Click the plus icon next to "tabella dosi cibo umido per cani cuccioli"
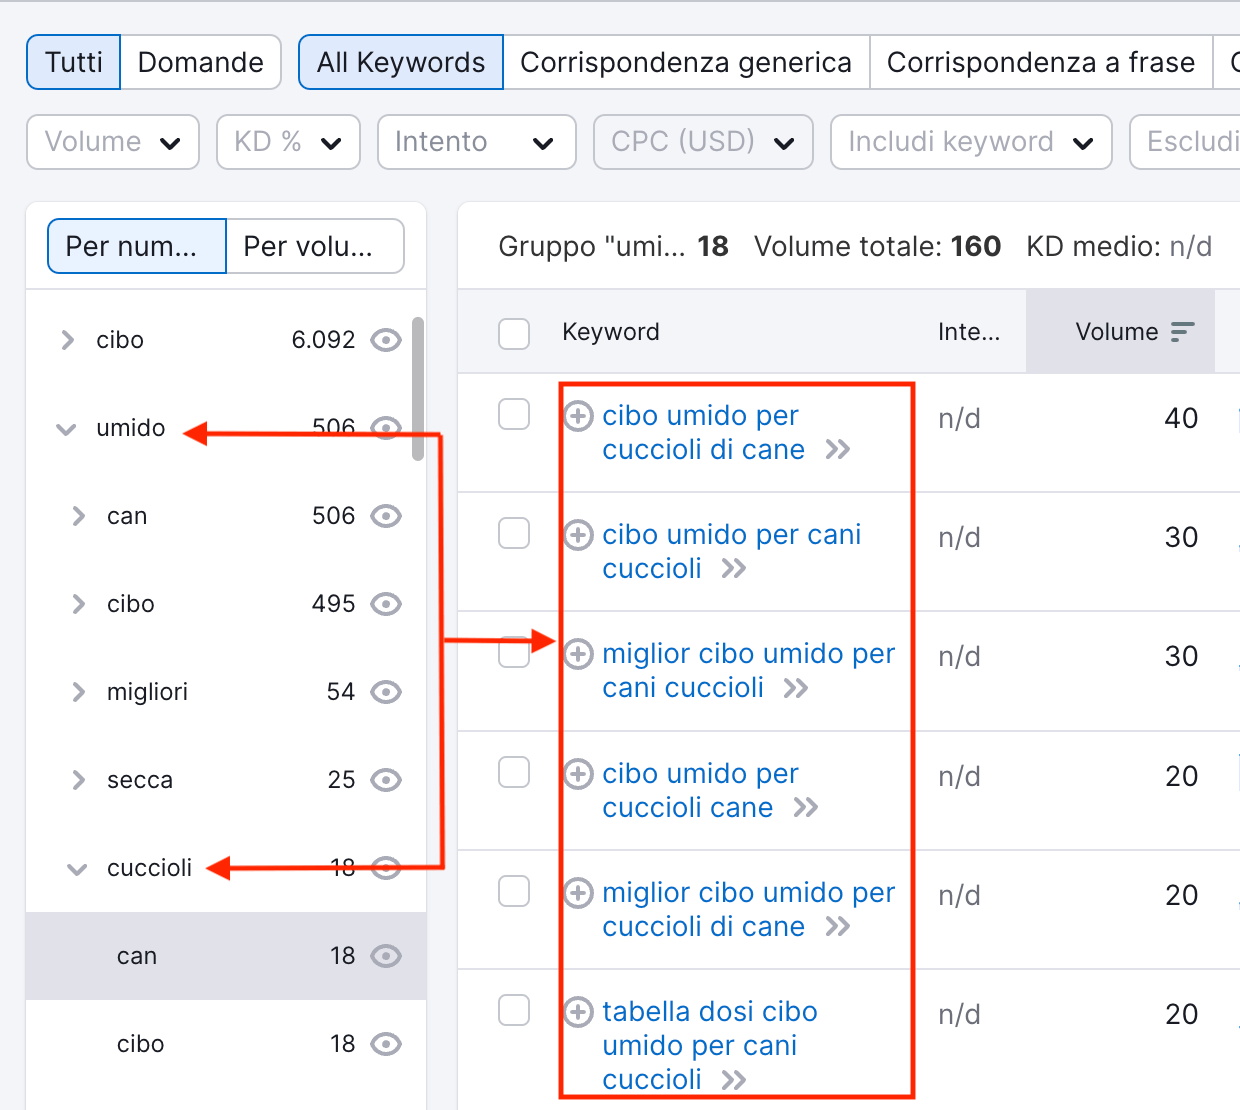The width and height of the screenshot is (1240, 1110). (578, 1011)
